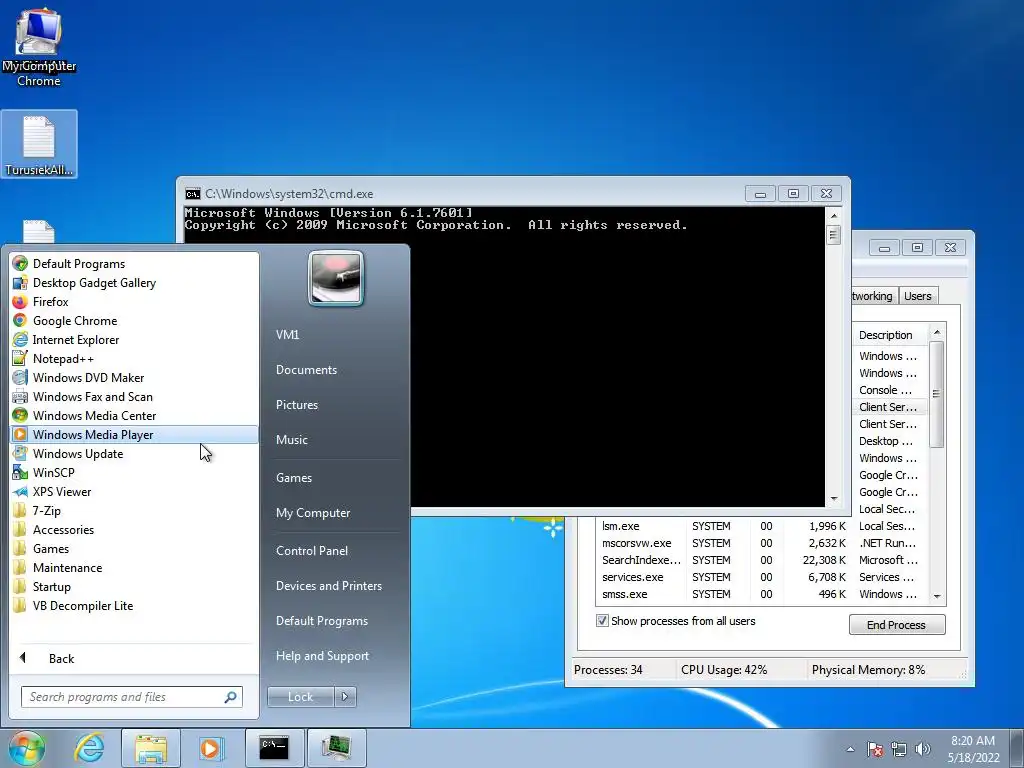Switch to the Users tab in Task Manager
Image resolution: width=1024 pixels, height=768 pixels.
(x=918, y=296)
